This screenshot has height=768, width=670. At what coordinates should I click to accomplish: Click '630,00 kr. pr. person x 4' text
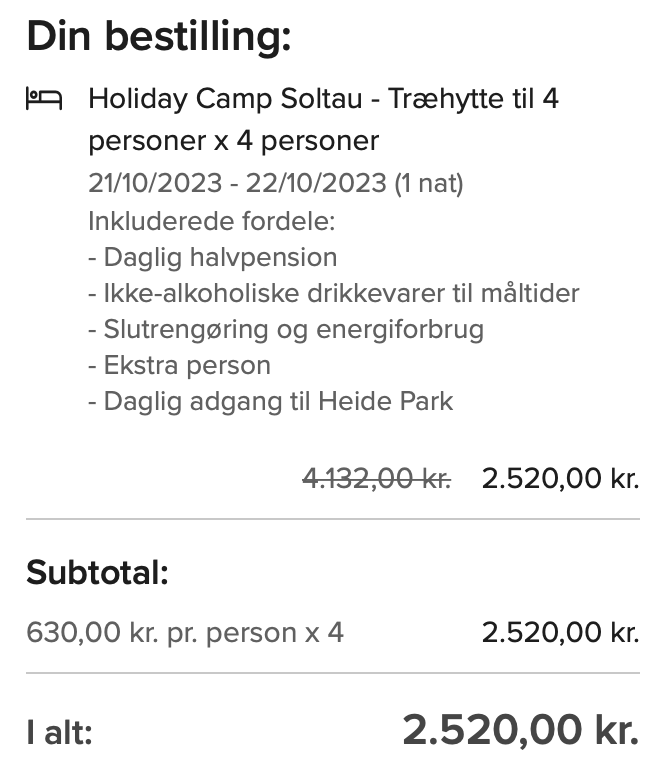(185, 632)
